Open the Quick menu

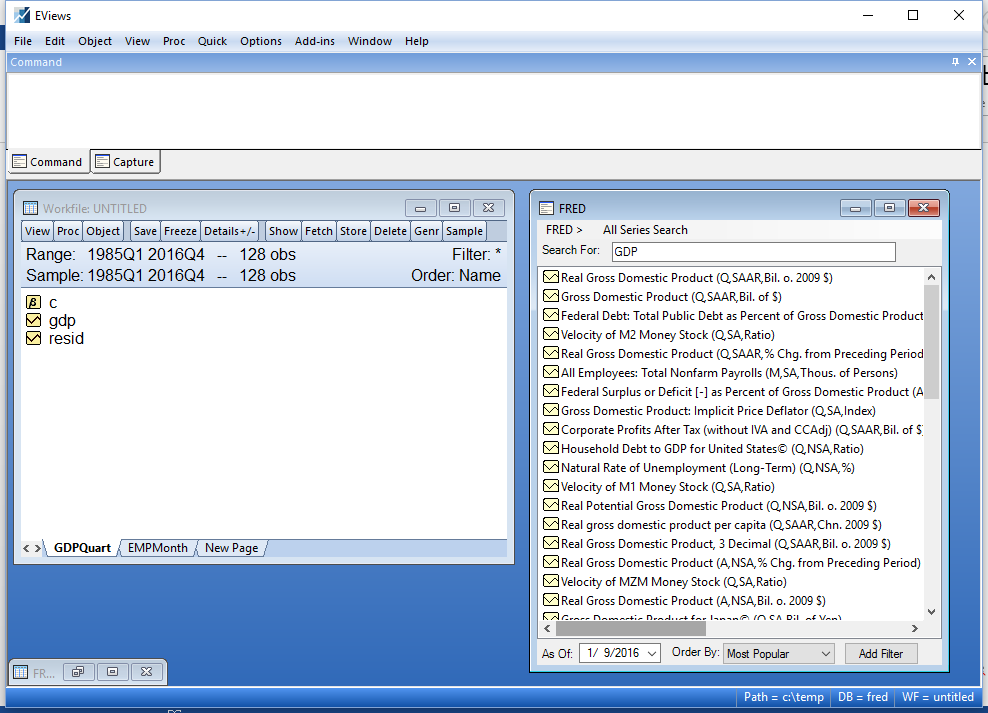212,41
